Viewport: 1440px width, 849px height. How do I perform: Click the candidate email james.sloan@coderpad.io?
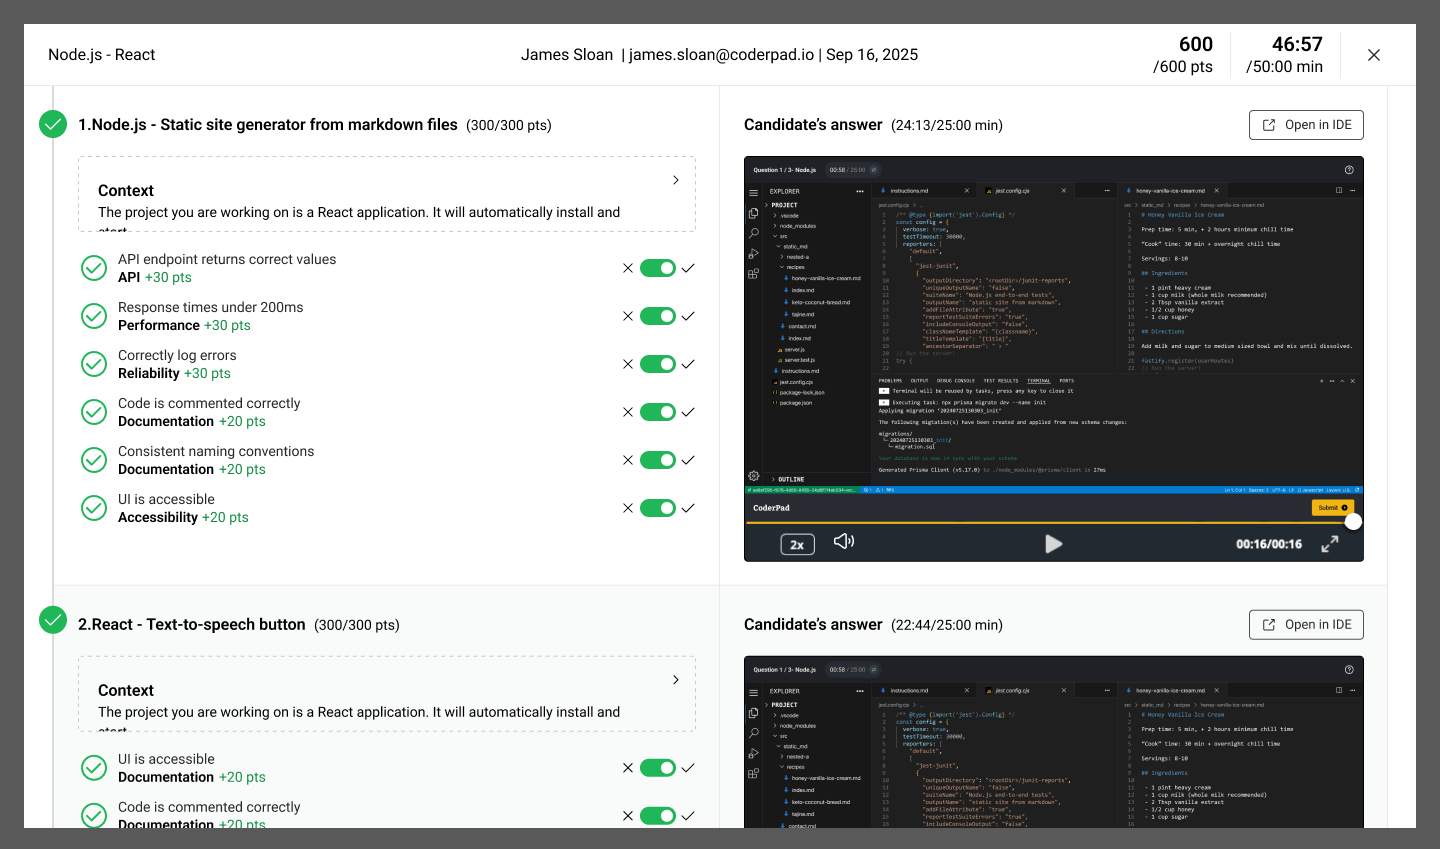[721, 55]
